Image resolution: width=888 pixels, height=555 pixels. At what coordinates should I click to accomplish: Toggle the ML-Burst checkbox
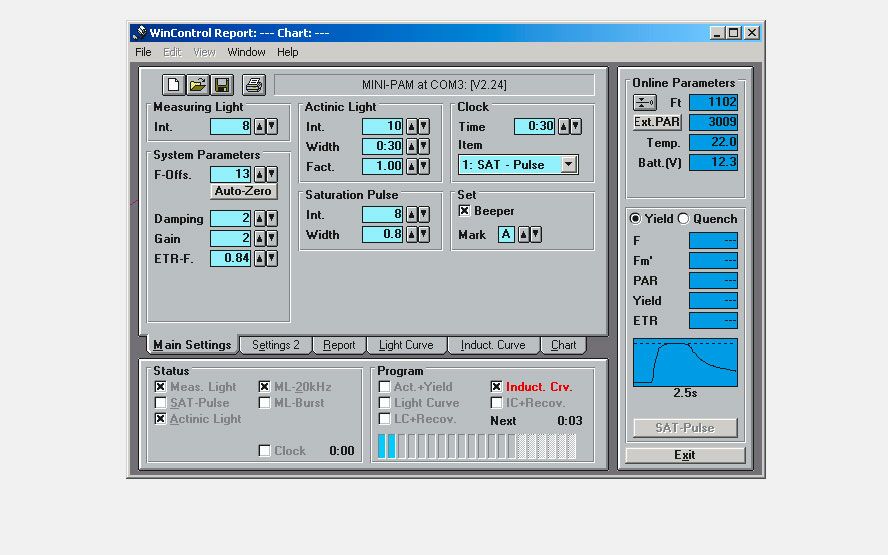pos(264,403)
